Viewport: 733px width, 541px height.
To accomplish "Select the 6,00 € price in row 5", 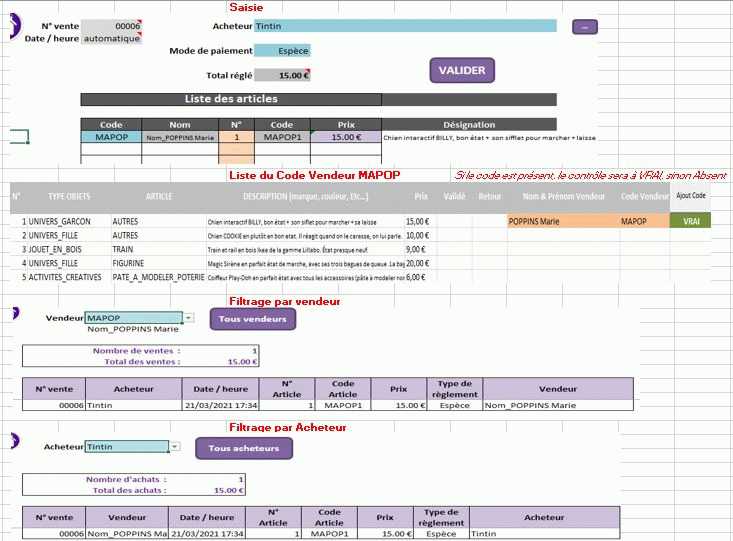I will tap(416, 277).
